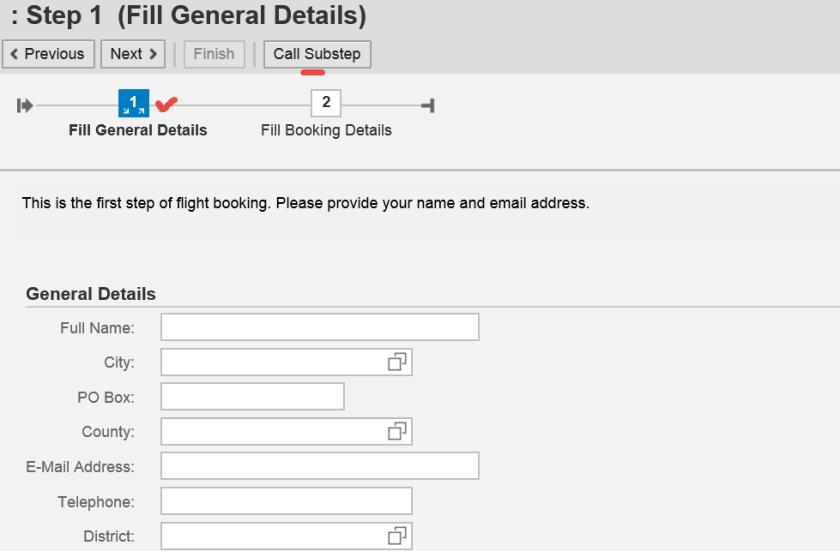The width and height of the screenshot is (840, 551).
Task: Click the roadmap end marker icon
Action: (x=428, y=105)
